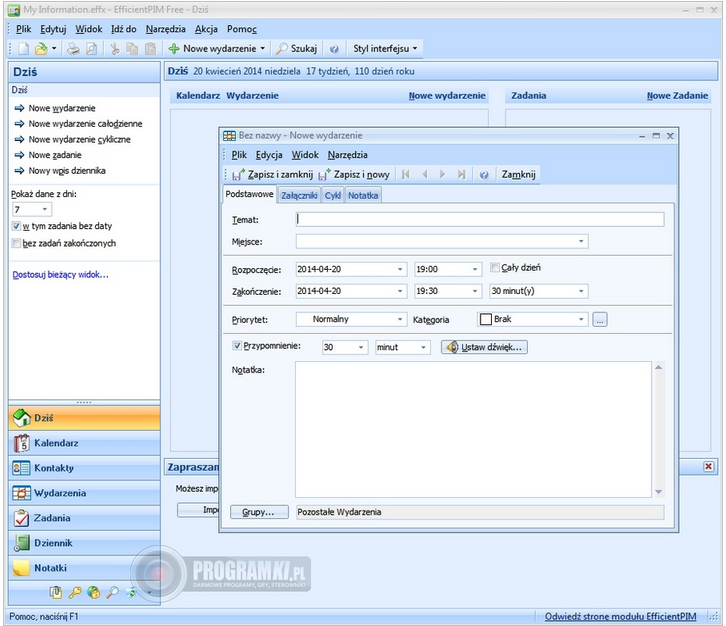The height and width of the screenshot is (626, 726).
Task: Open the Priorytet dropdown showing Normalny
Action: tap(400, 319)
